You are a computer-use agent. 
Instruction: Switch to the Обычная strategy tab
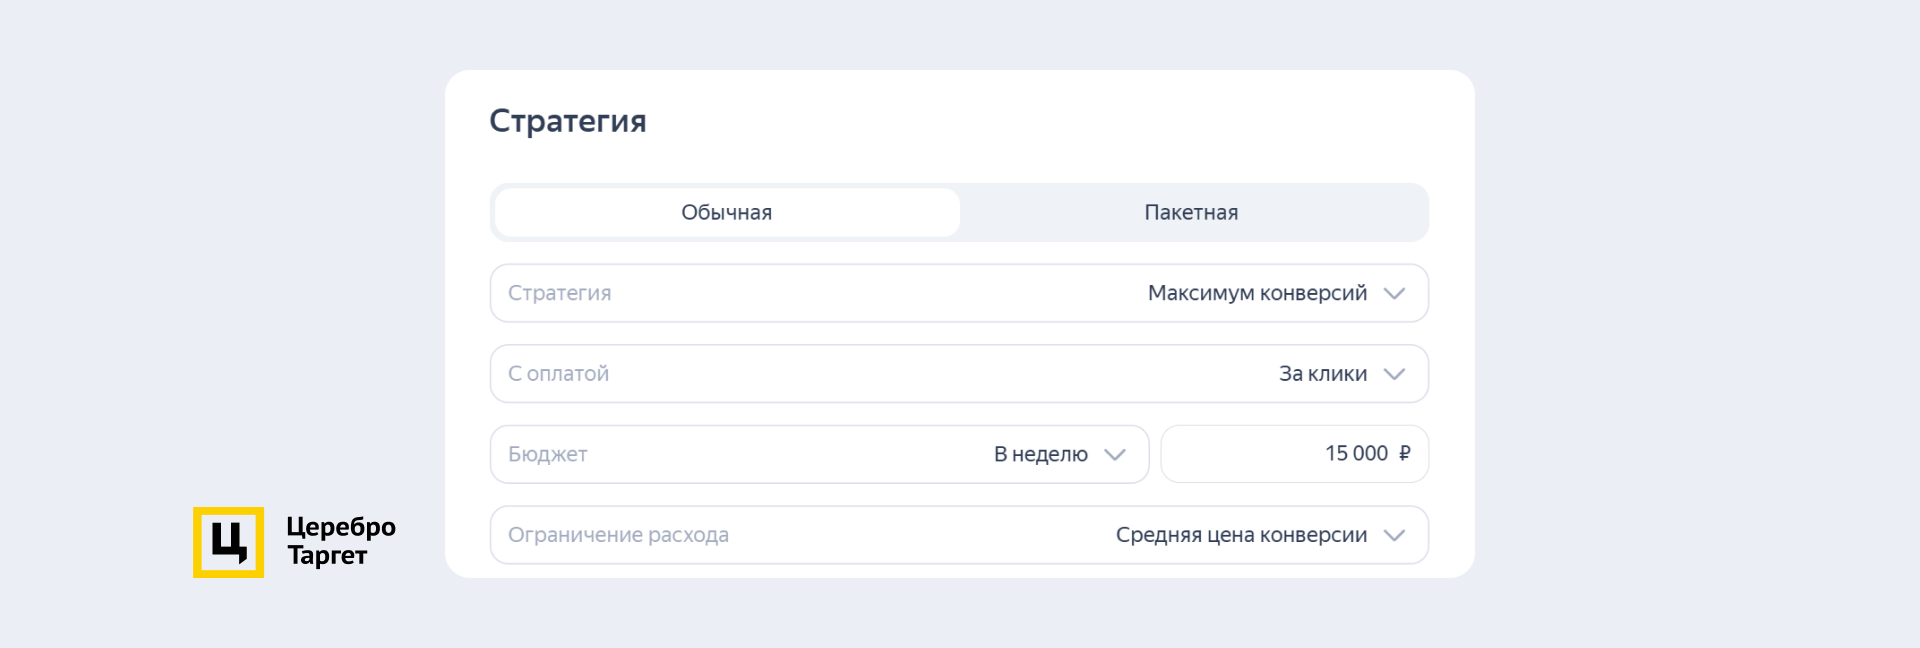click(727, 212)
